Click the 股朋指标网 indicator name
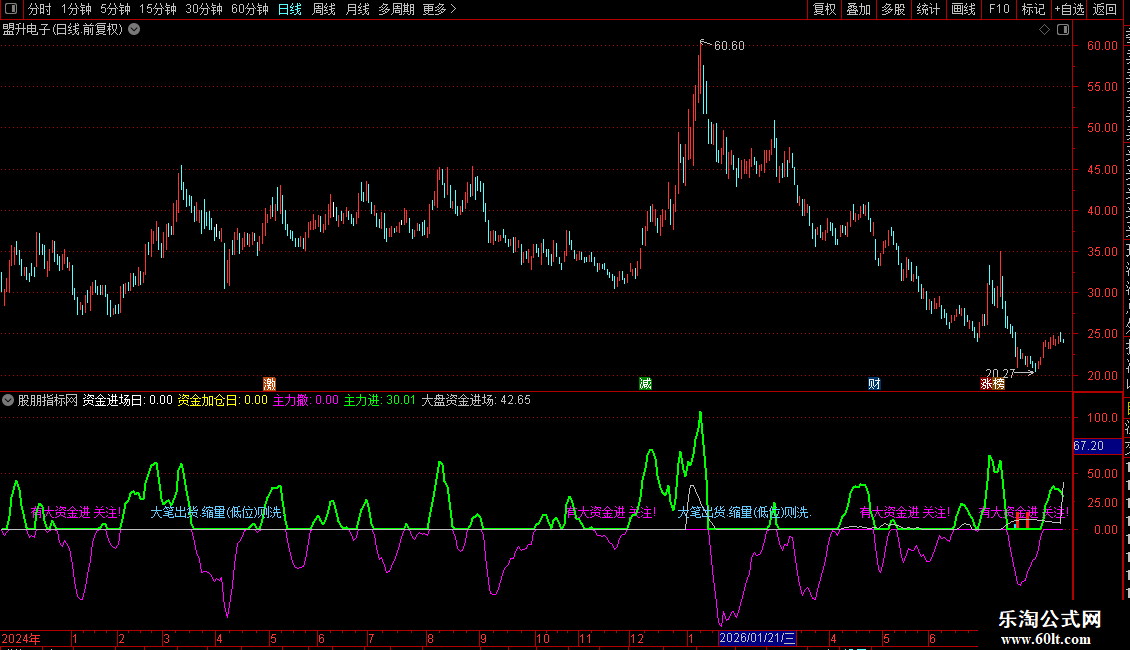Viewport: 1130px width, 650px height. click(x=48, y=400)
